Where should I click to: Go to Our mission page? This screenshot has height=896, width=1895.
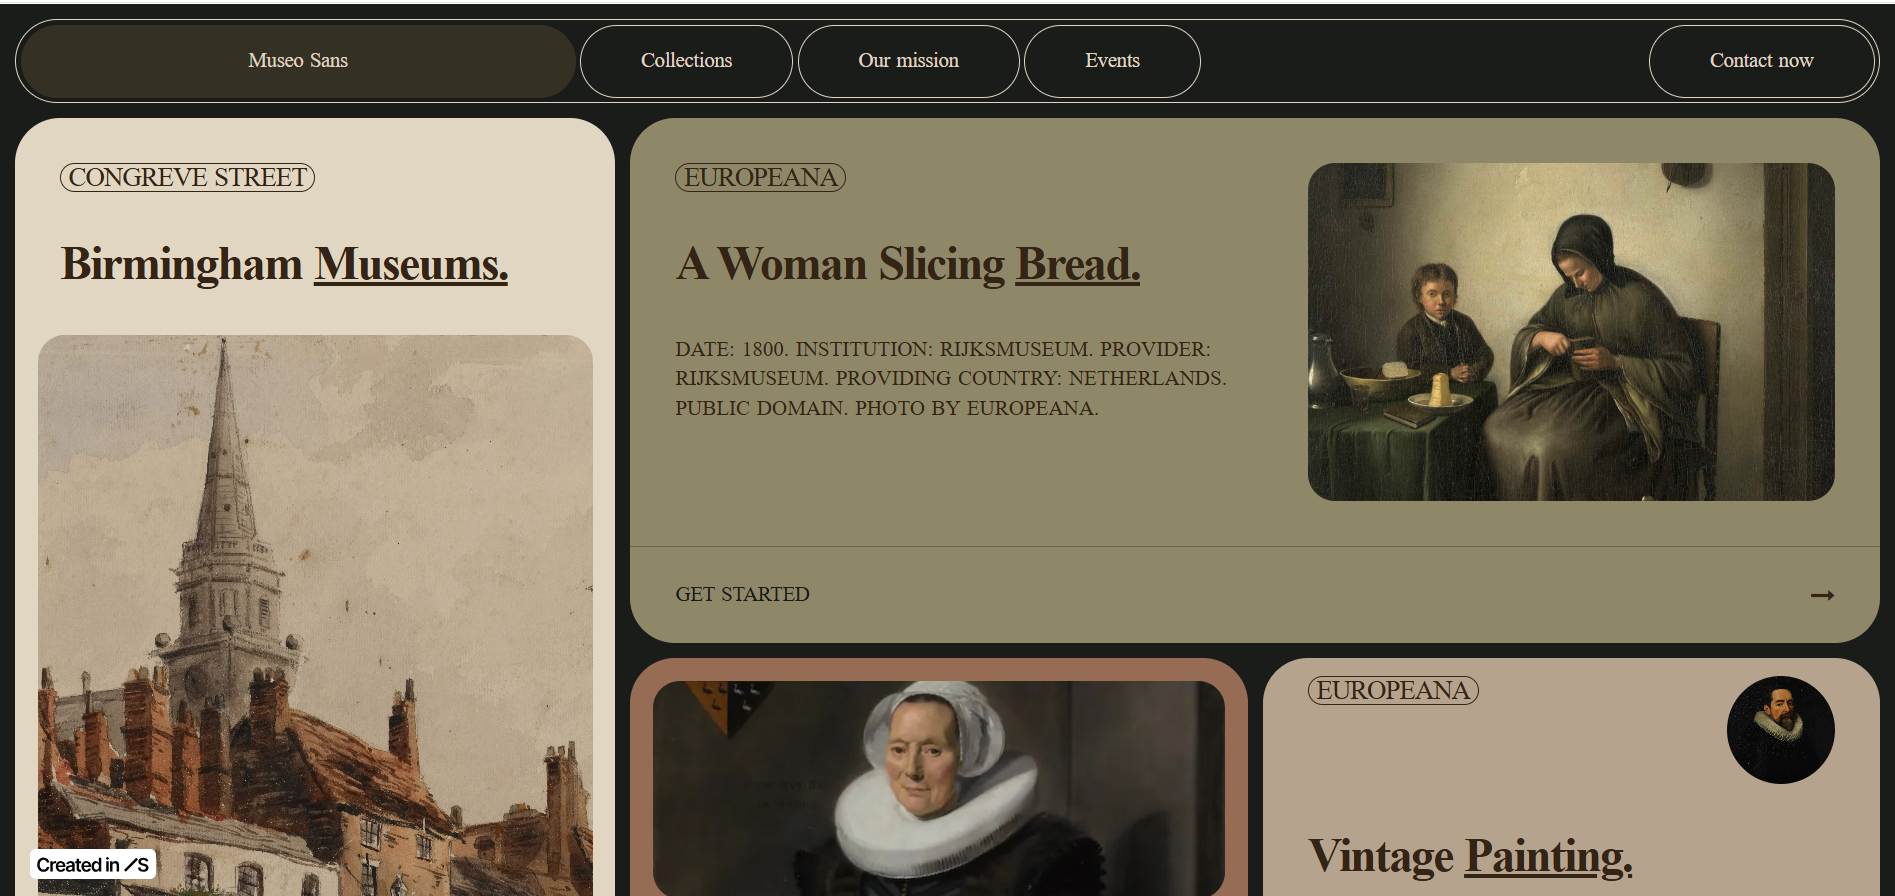[908, 61]
